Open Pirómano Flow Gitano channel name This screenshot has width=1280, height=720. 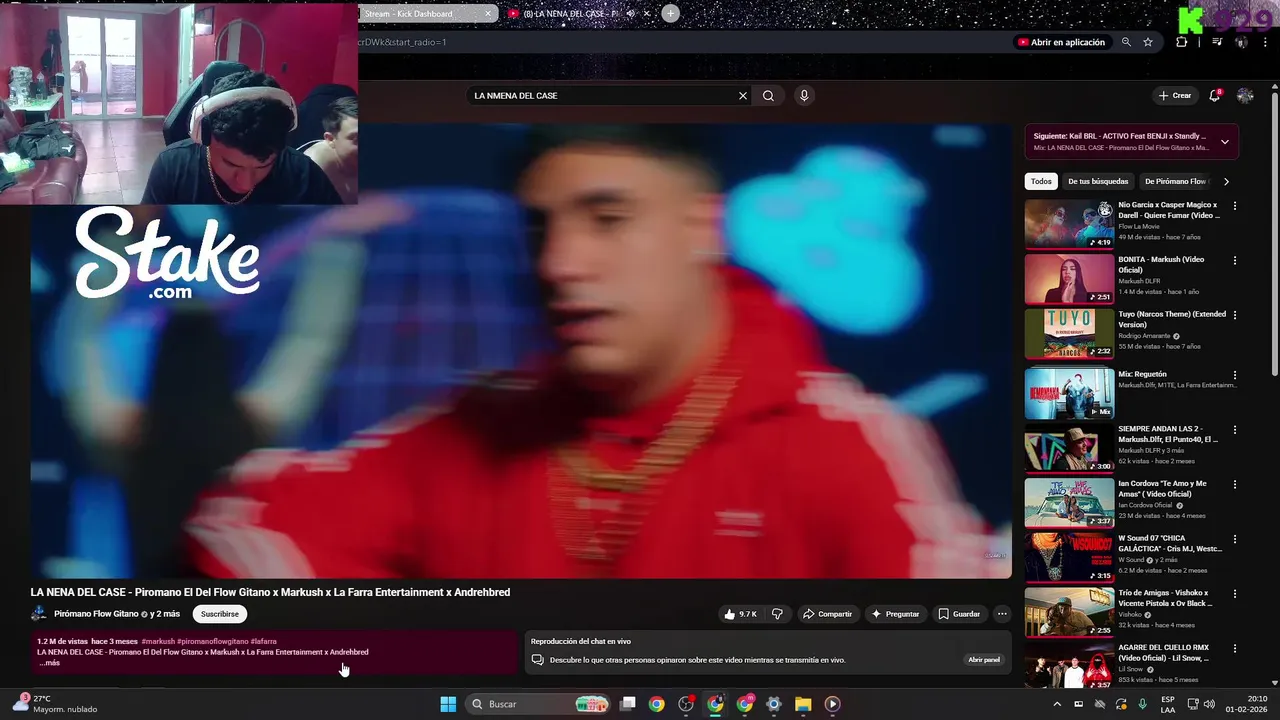click(96, 614)
